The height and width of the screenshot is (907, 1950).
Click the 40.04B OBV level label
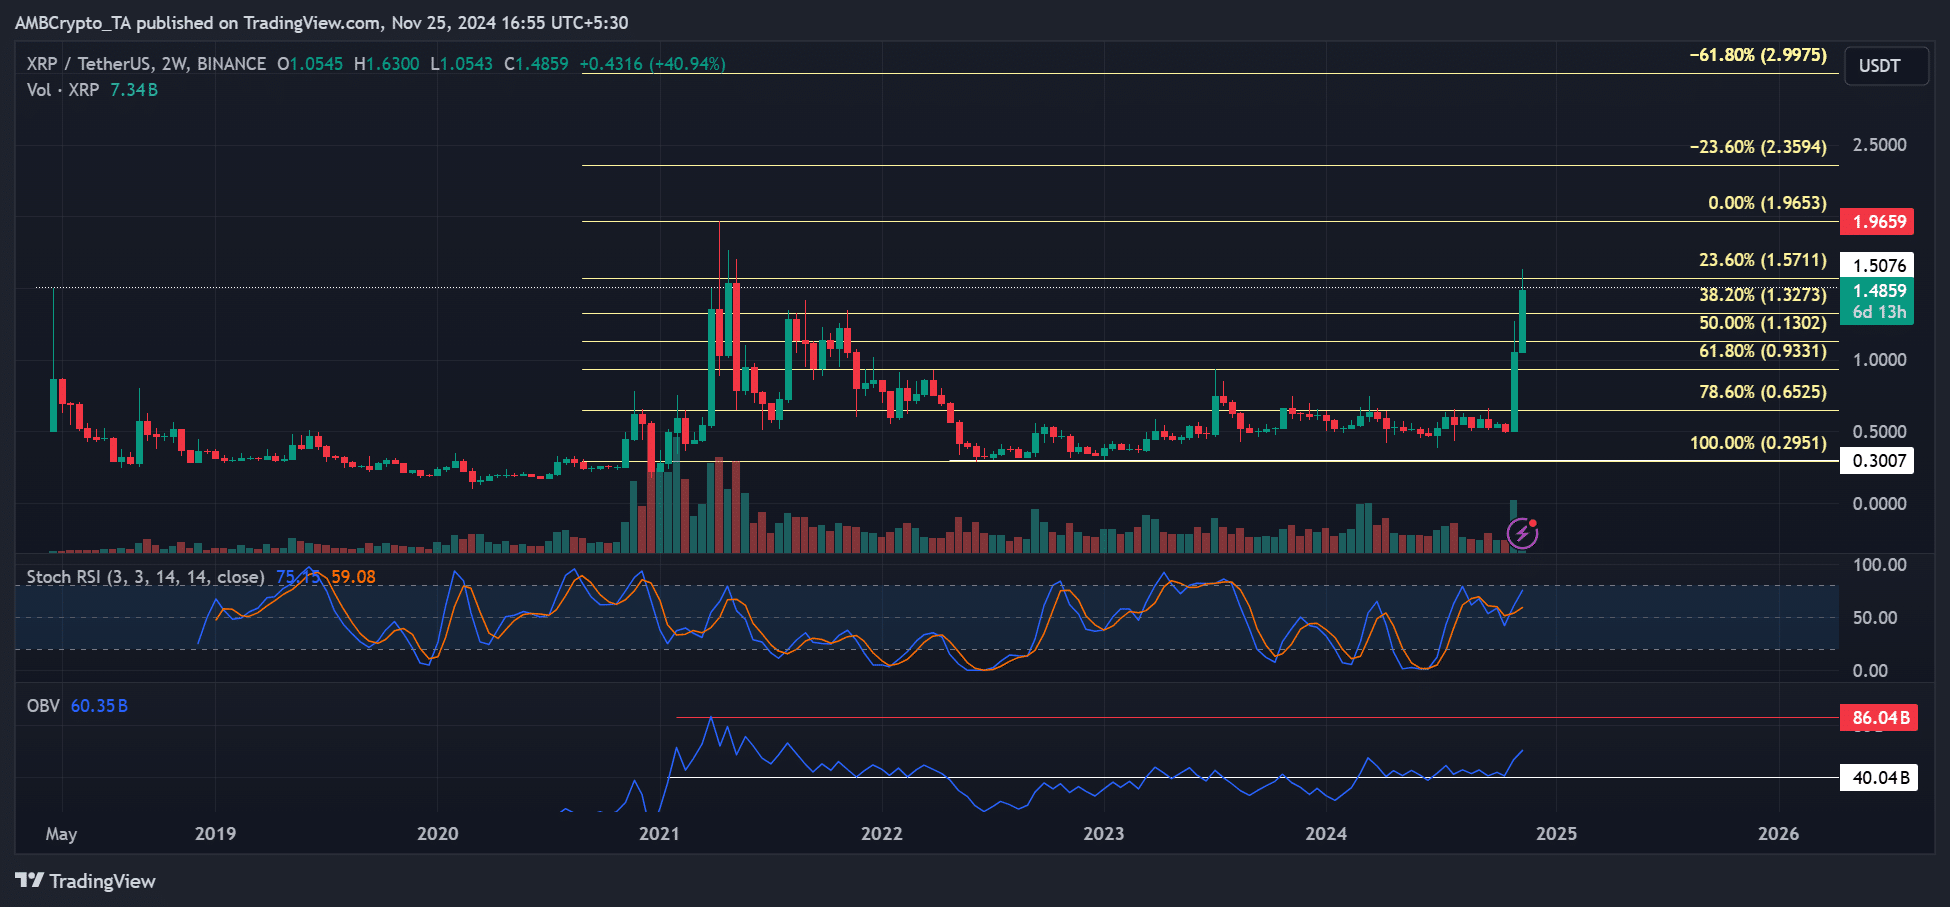click(1879, 777)
